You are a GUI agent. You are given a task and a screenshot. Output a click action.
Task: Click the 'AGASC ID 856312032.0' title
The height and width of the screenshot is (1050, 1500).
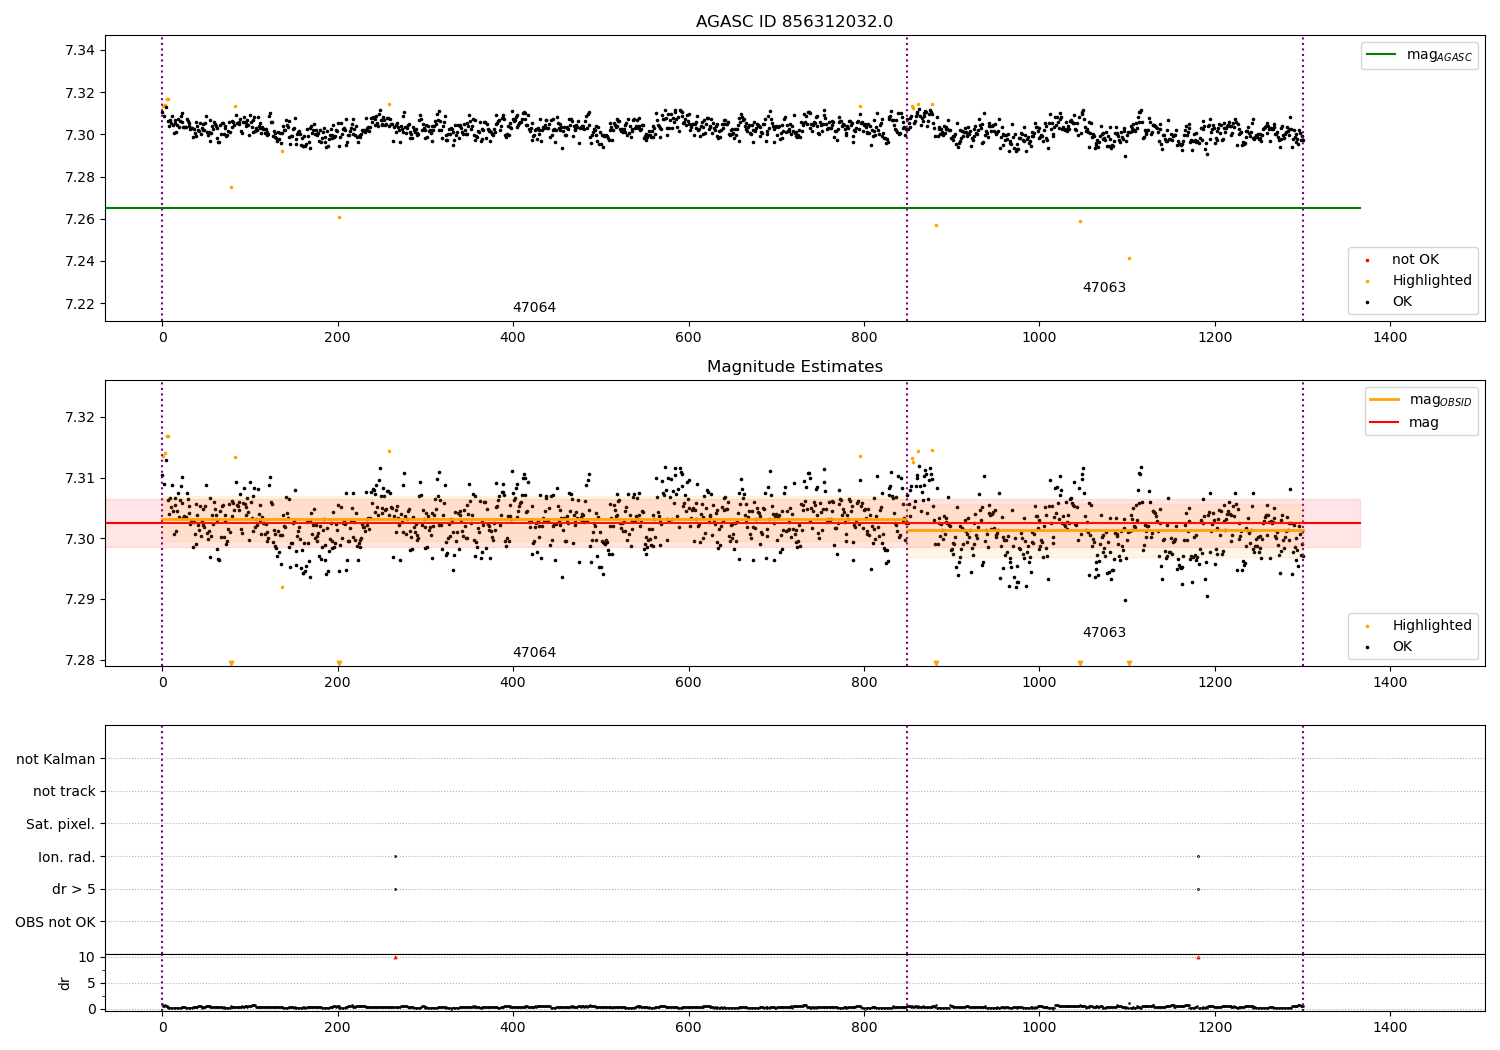(x=794, y=22)
